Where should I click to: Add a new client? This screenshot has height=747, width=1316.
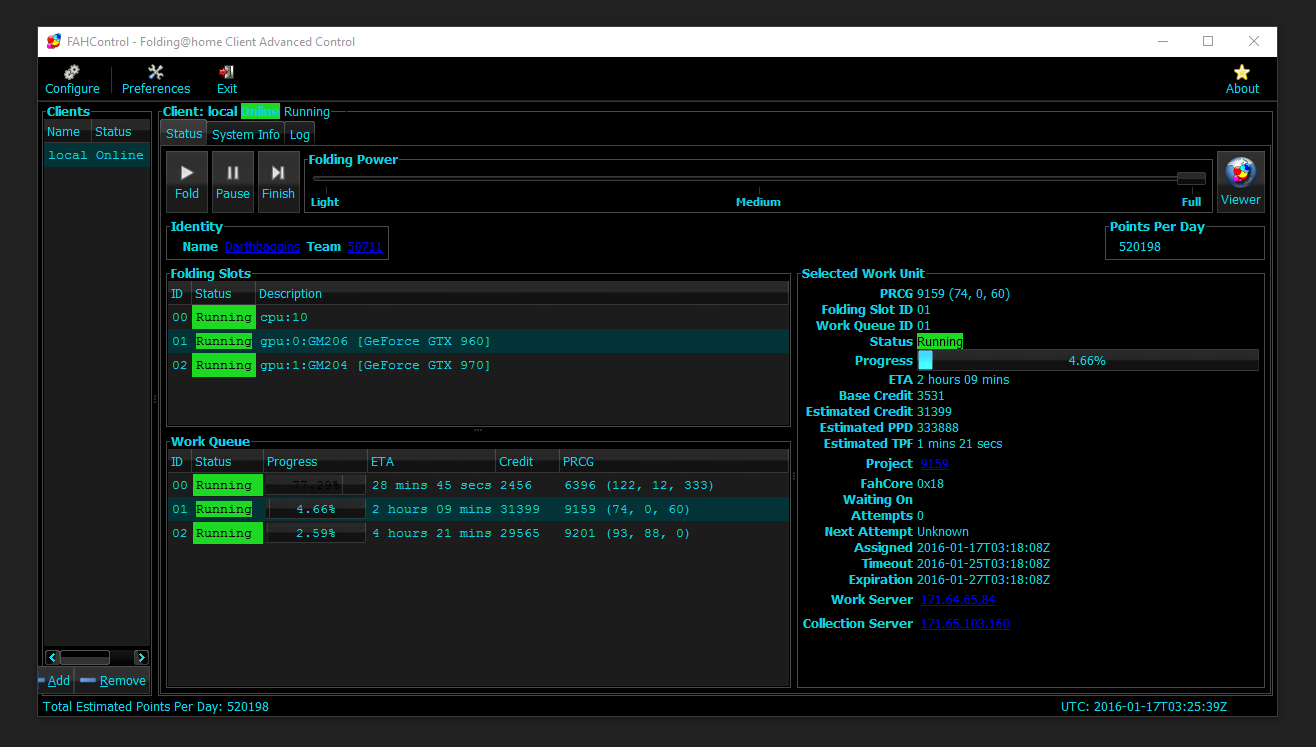pyautogui.click(x=55, y=680)
